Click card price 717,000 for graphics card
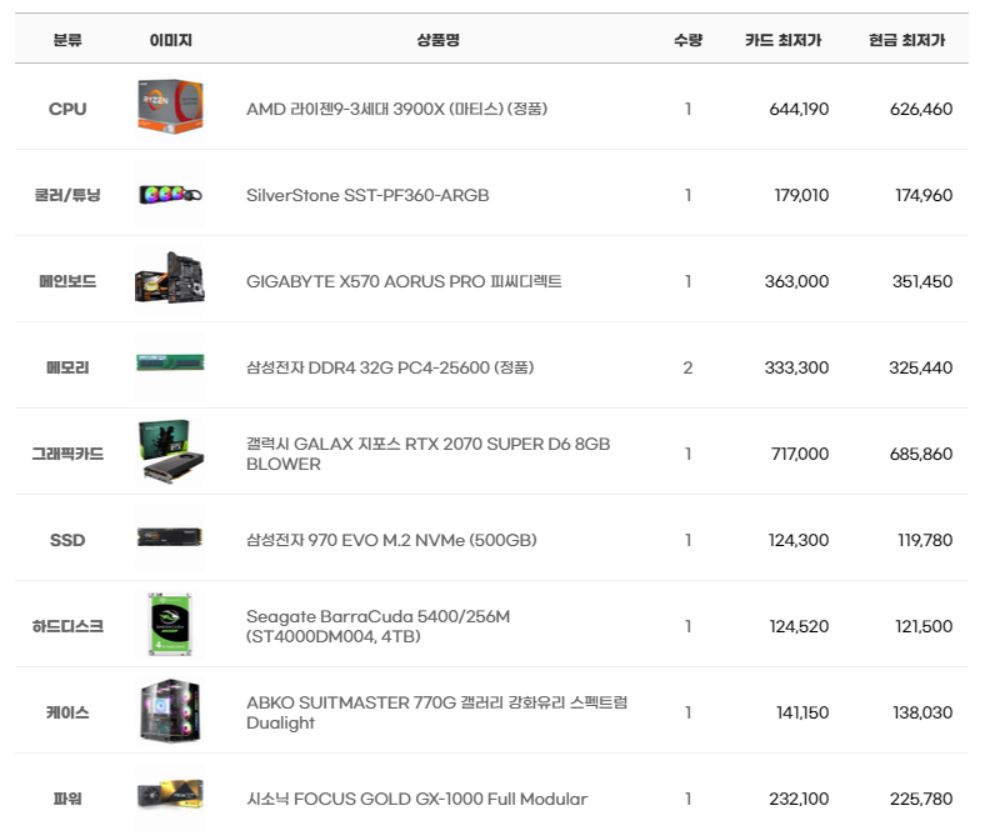 tap(800, 454)
